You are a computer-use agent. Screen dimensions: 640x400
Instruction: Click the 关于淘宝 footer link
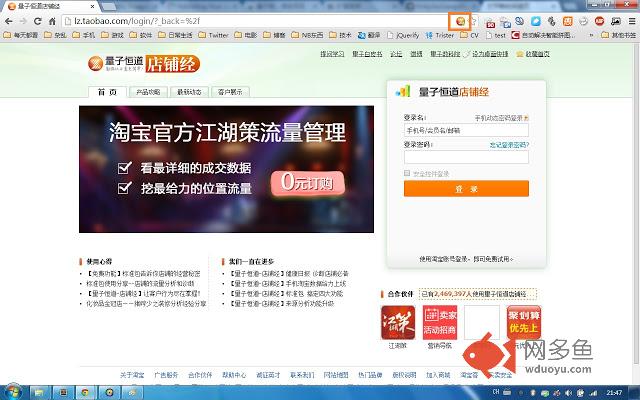(132, 375)
